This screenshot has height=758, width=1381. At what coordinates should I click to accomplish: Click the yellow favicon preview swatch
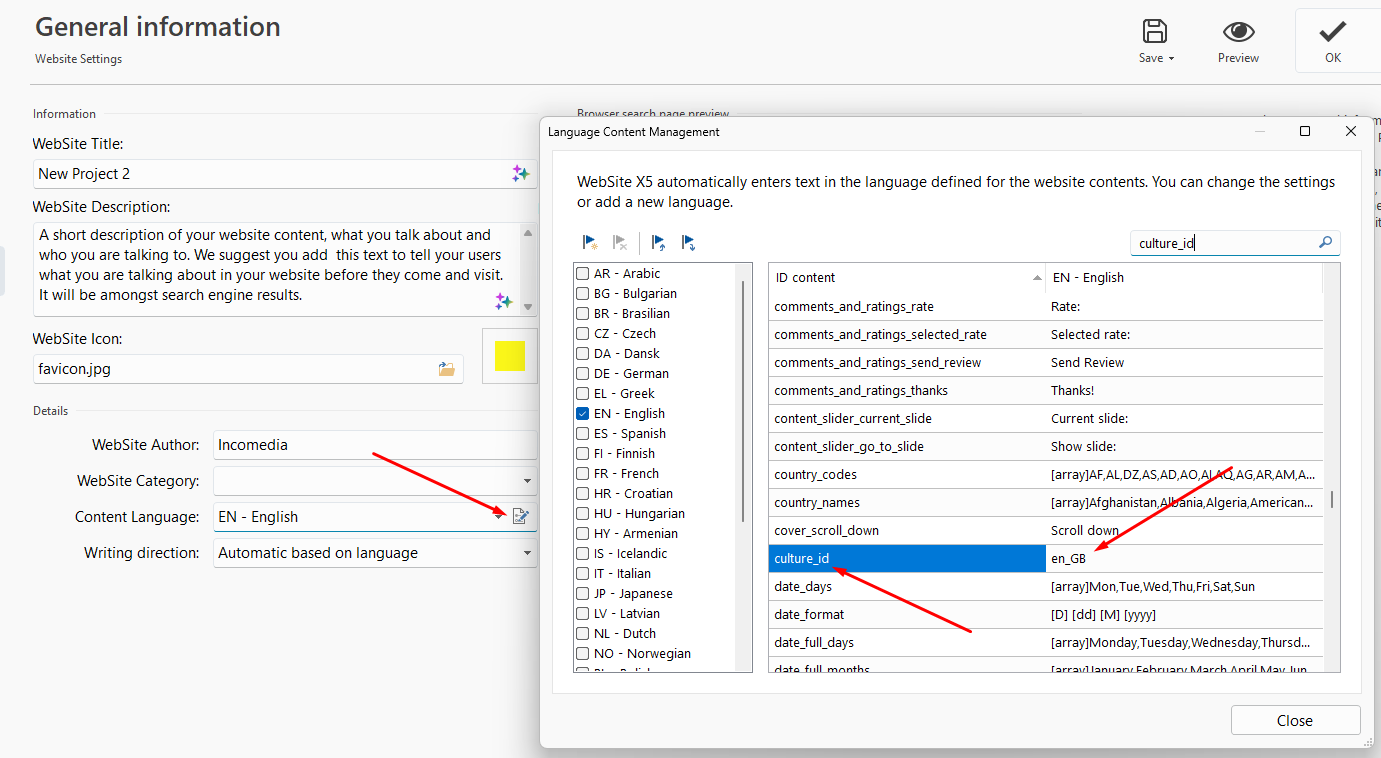coord(509,356)
